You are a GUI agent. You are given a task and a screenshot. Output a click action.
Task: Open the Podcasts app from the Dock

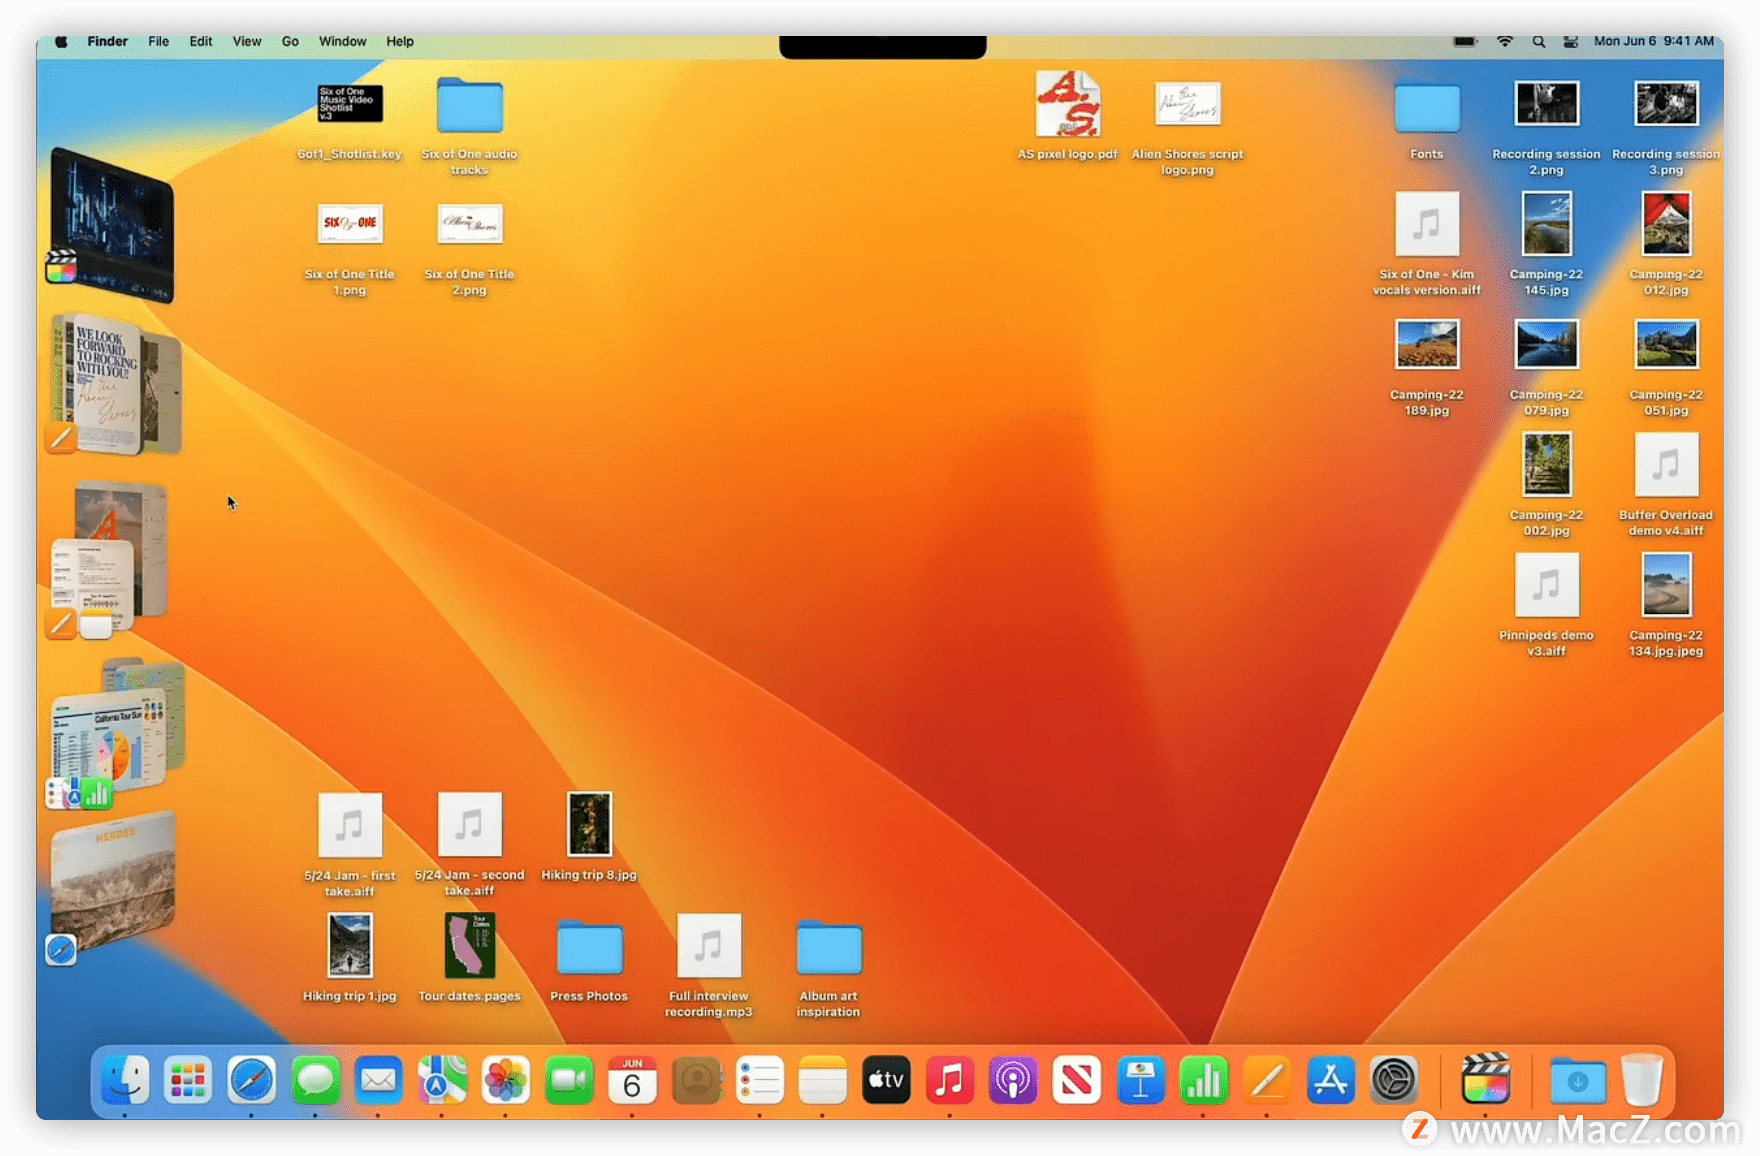pyautogui.click(x=1014, y=1081)
